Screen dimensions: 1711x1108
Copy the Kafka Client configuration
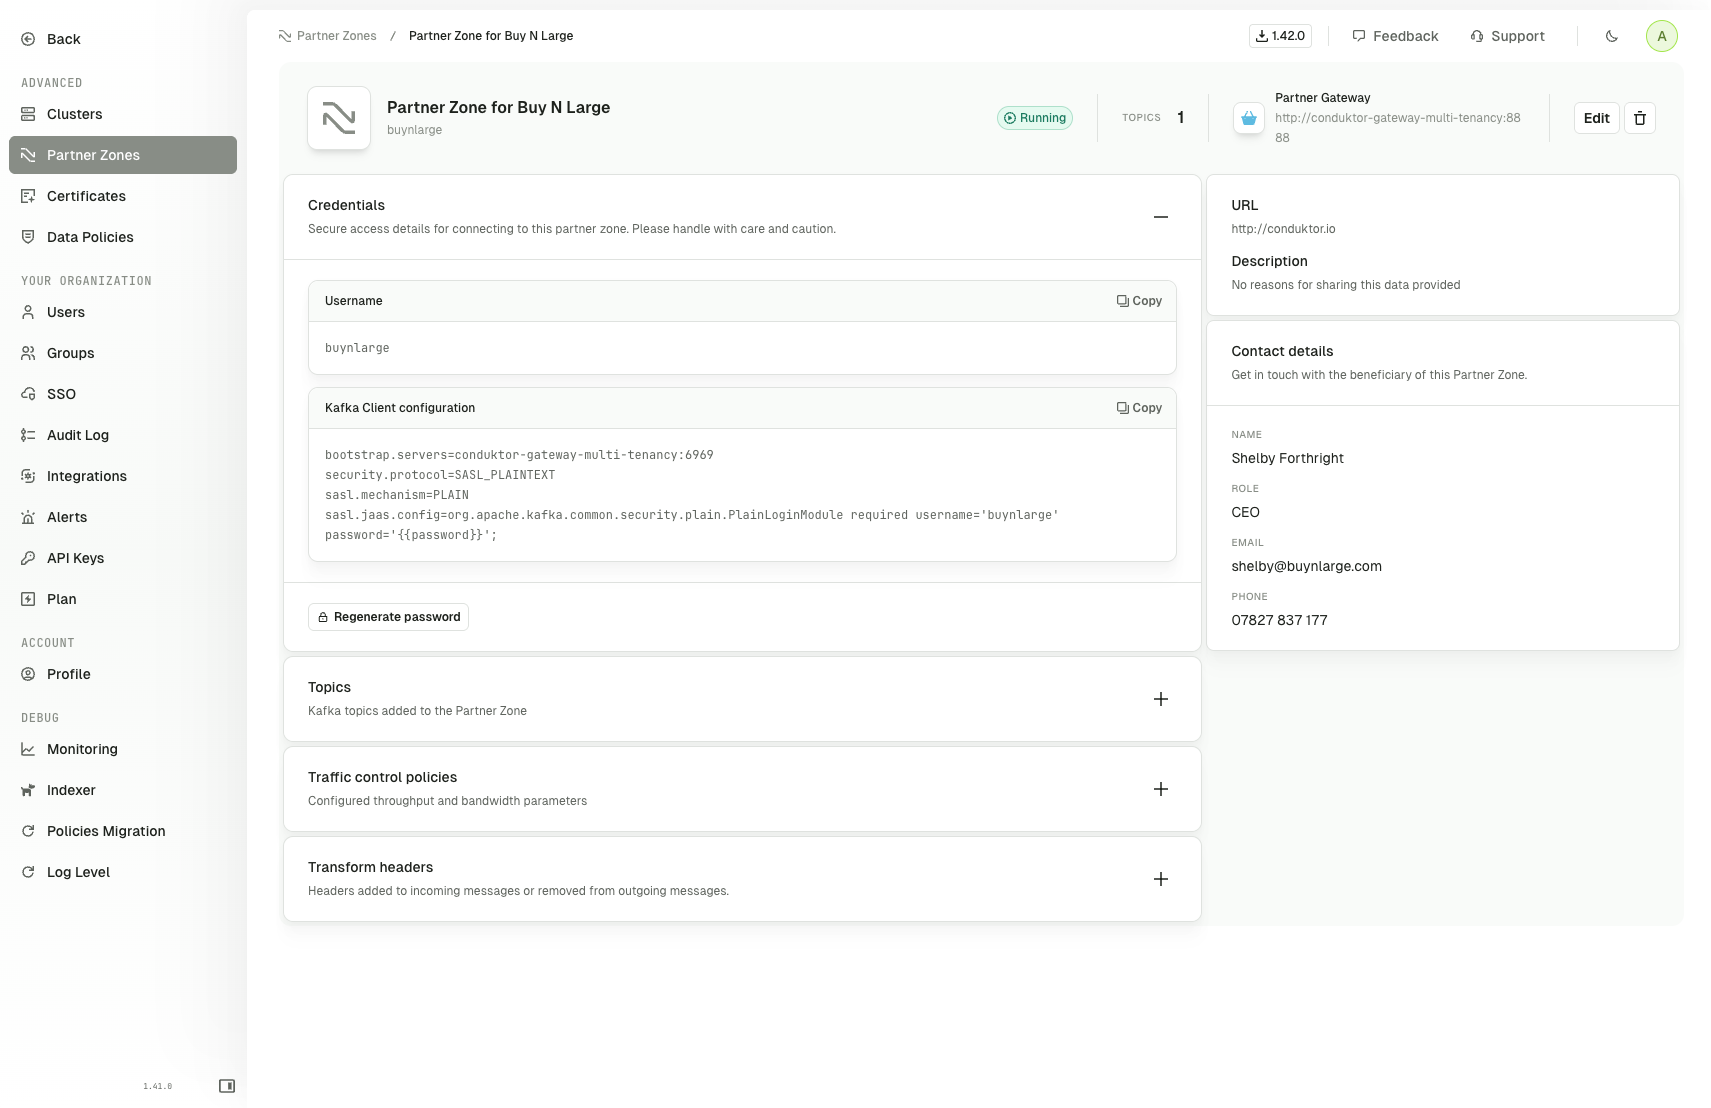point(1139,408)
